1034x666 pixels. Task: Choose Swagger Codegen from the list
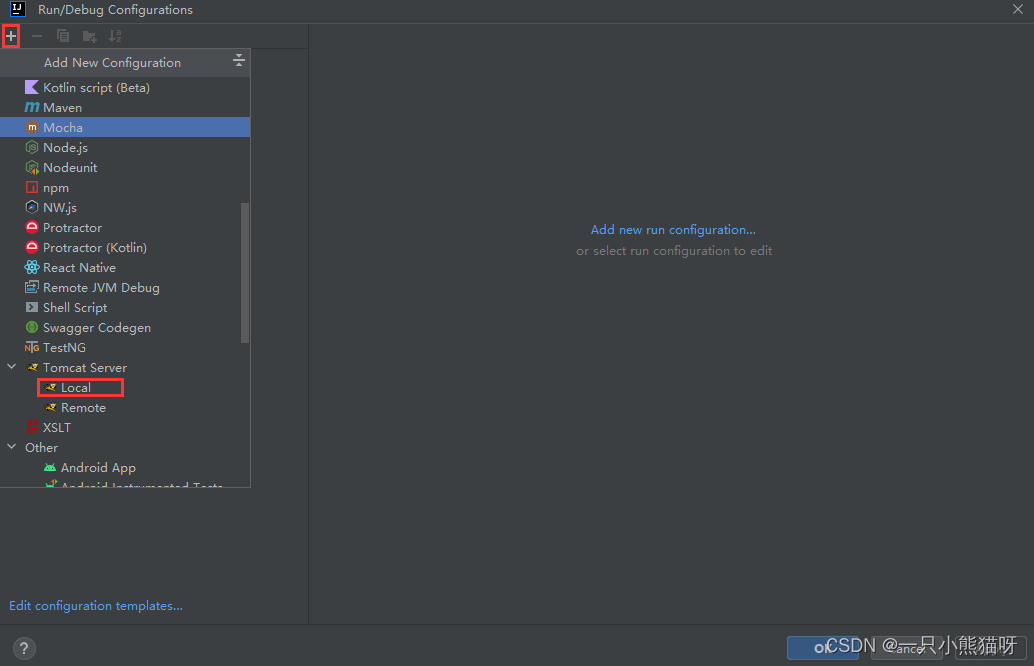click(x=125, y=327)
